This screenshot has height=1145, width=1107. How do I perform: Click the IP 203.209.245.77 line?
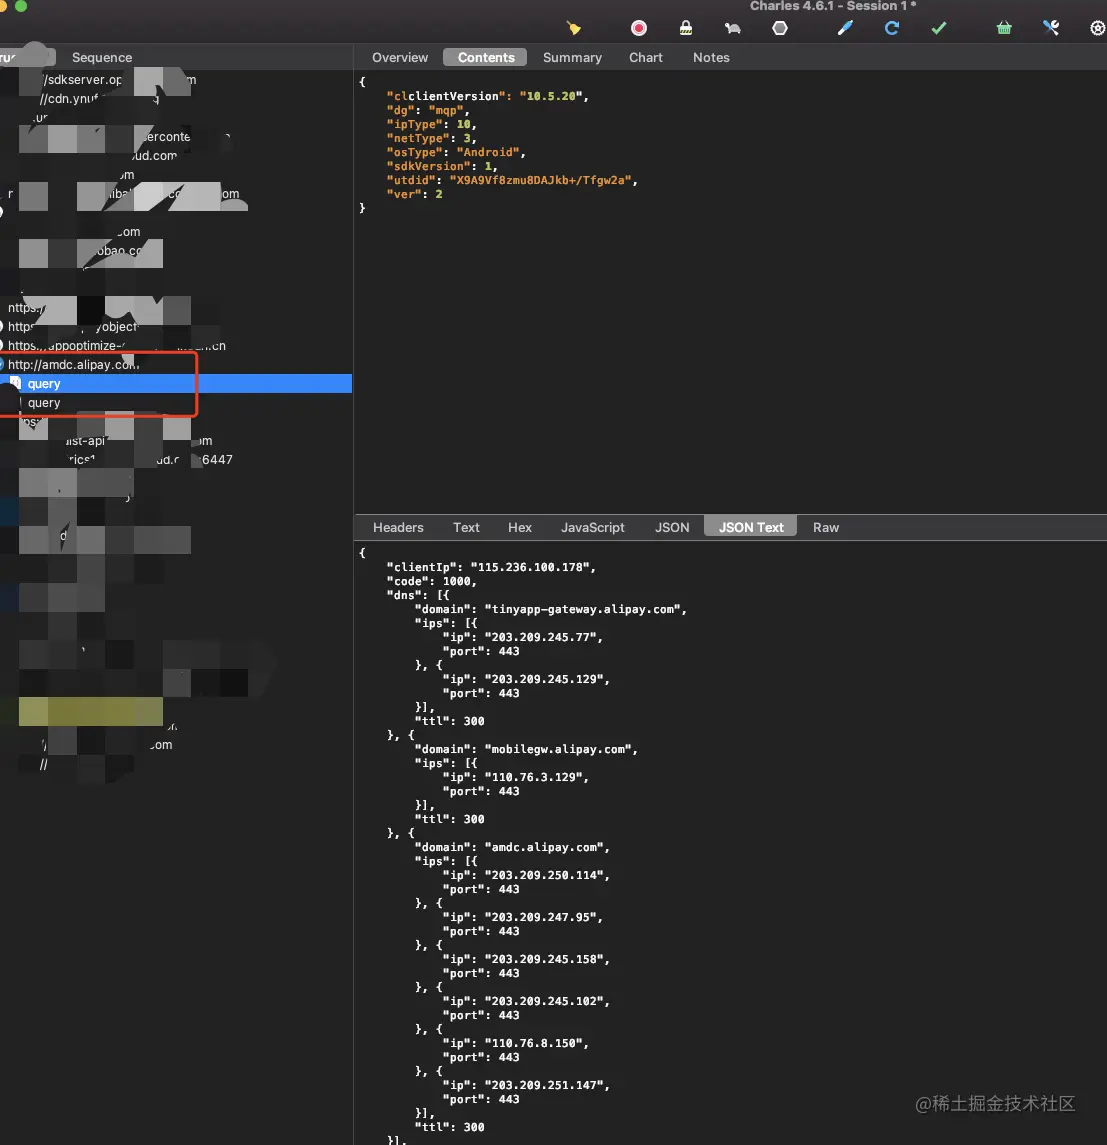tap(522, 637)
